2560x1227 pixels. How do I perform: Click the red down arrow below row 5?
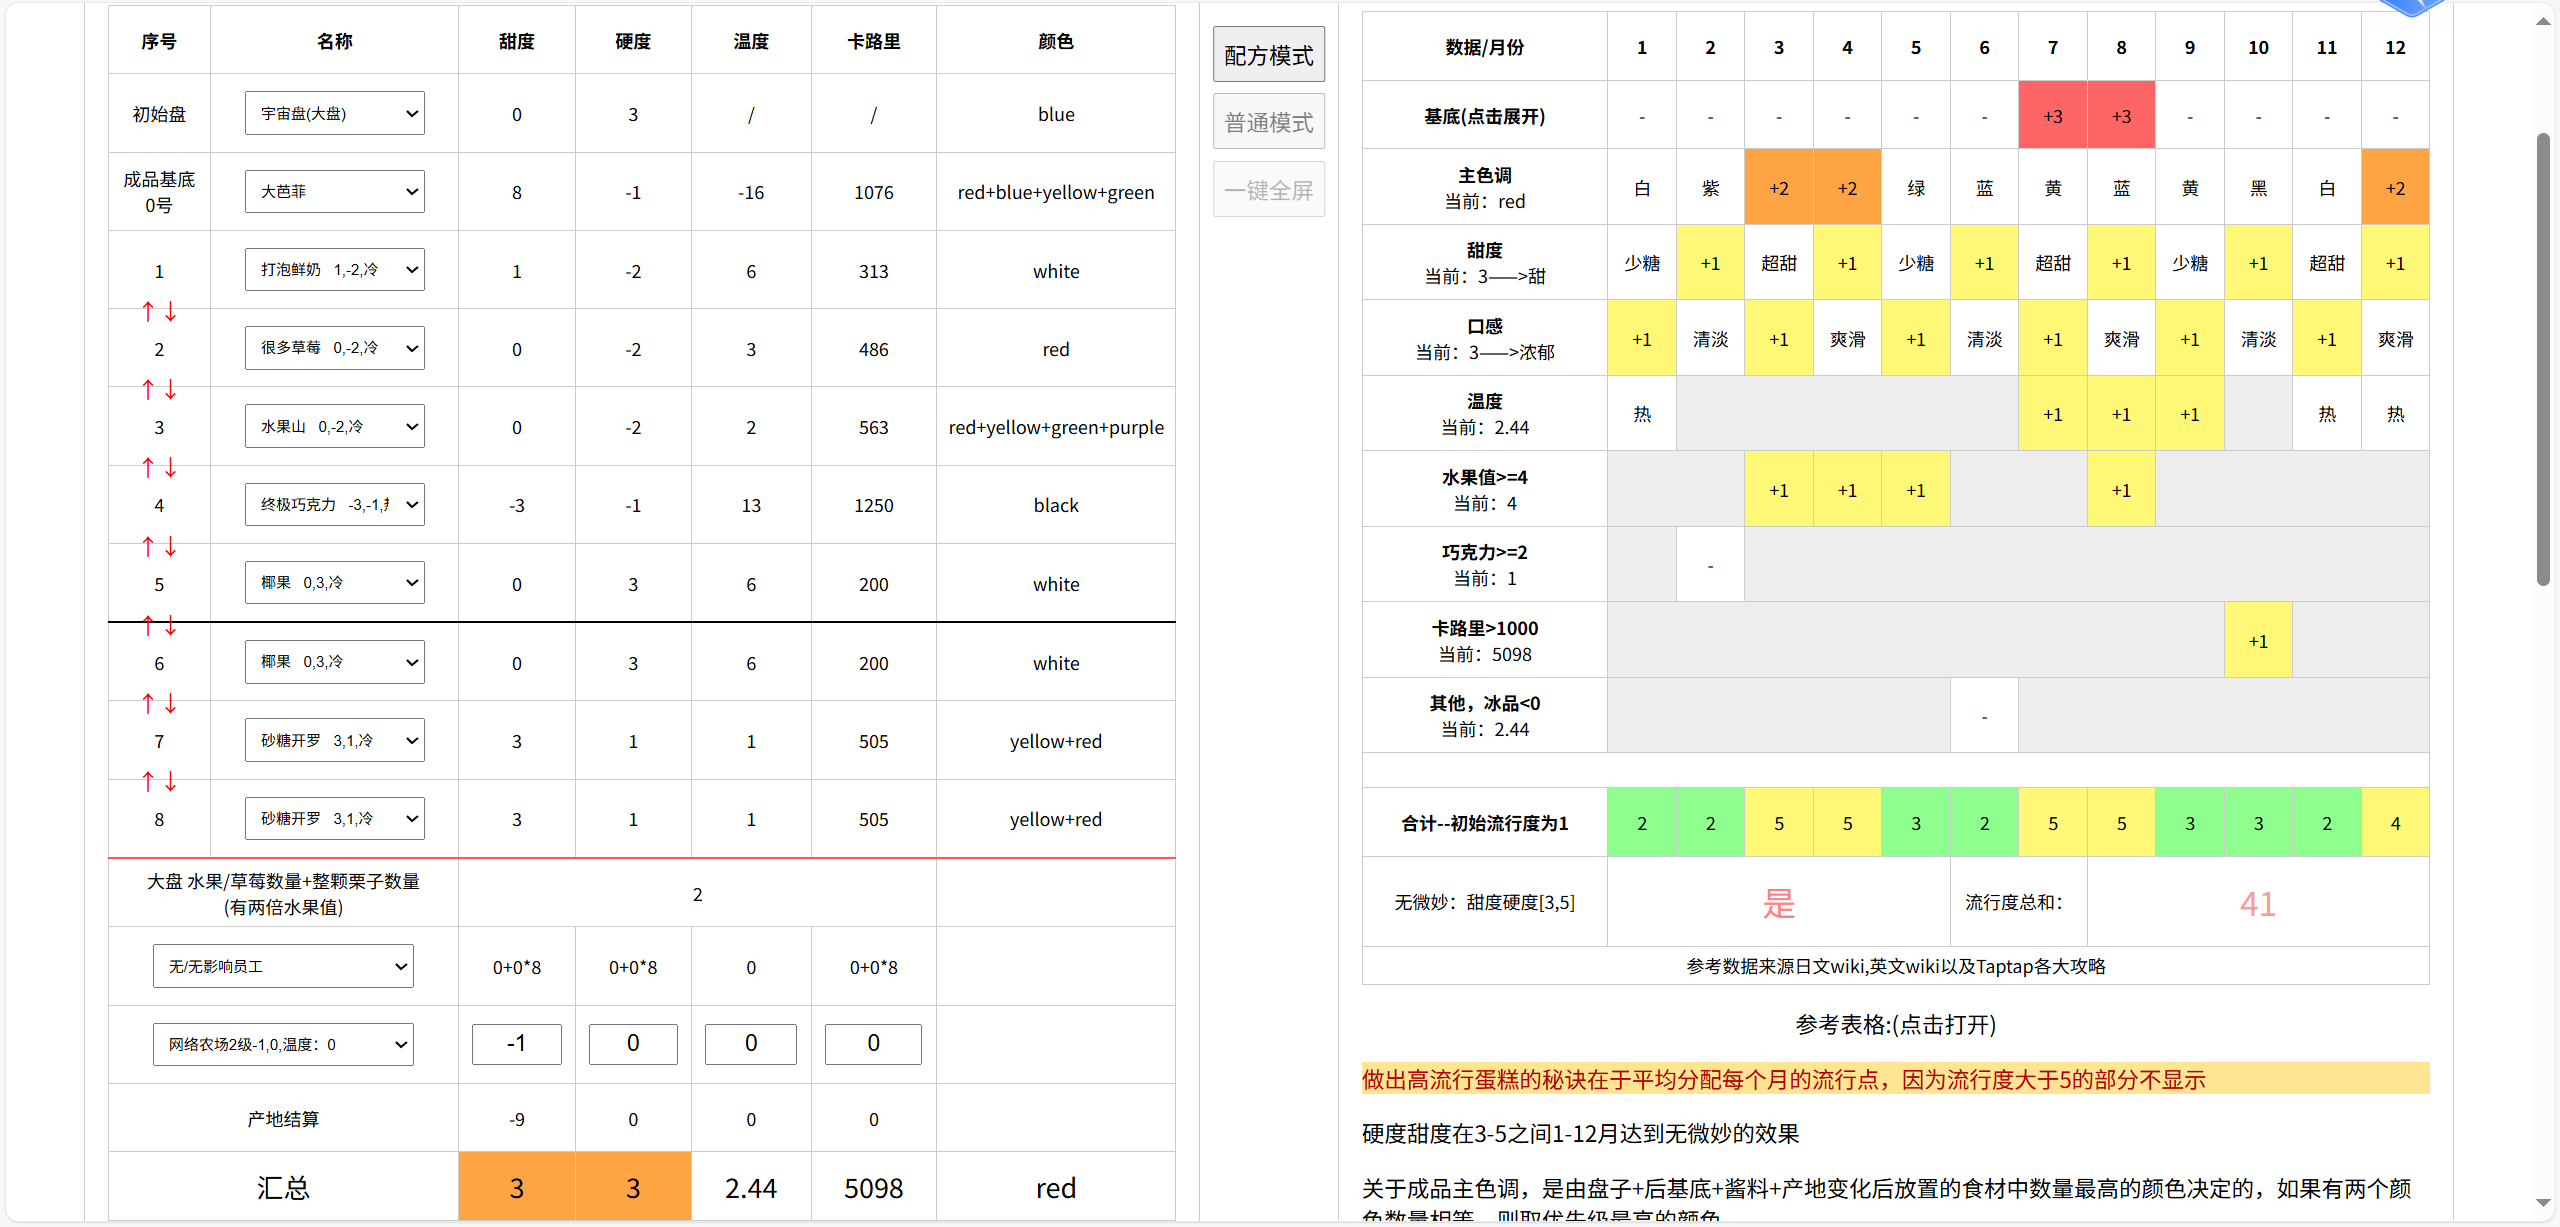[171, 626]
